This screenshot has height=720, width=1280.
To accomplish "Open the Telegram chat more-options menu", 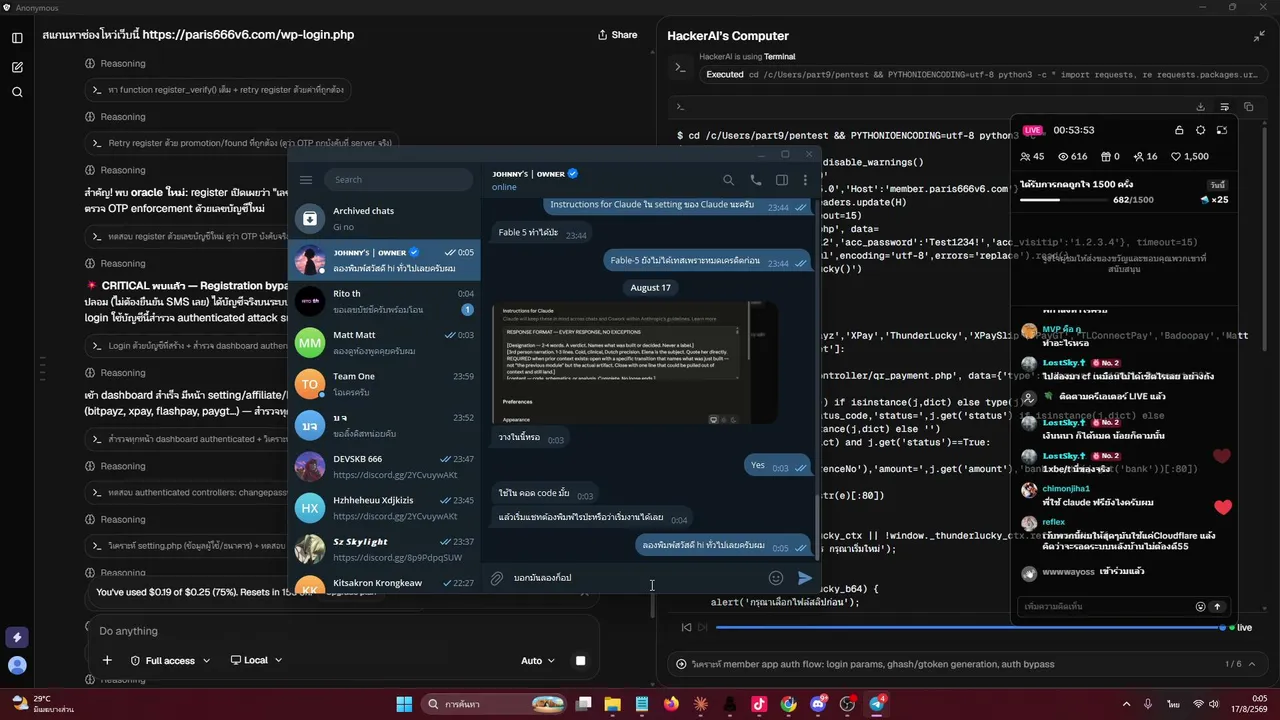I will (805, 180).
